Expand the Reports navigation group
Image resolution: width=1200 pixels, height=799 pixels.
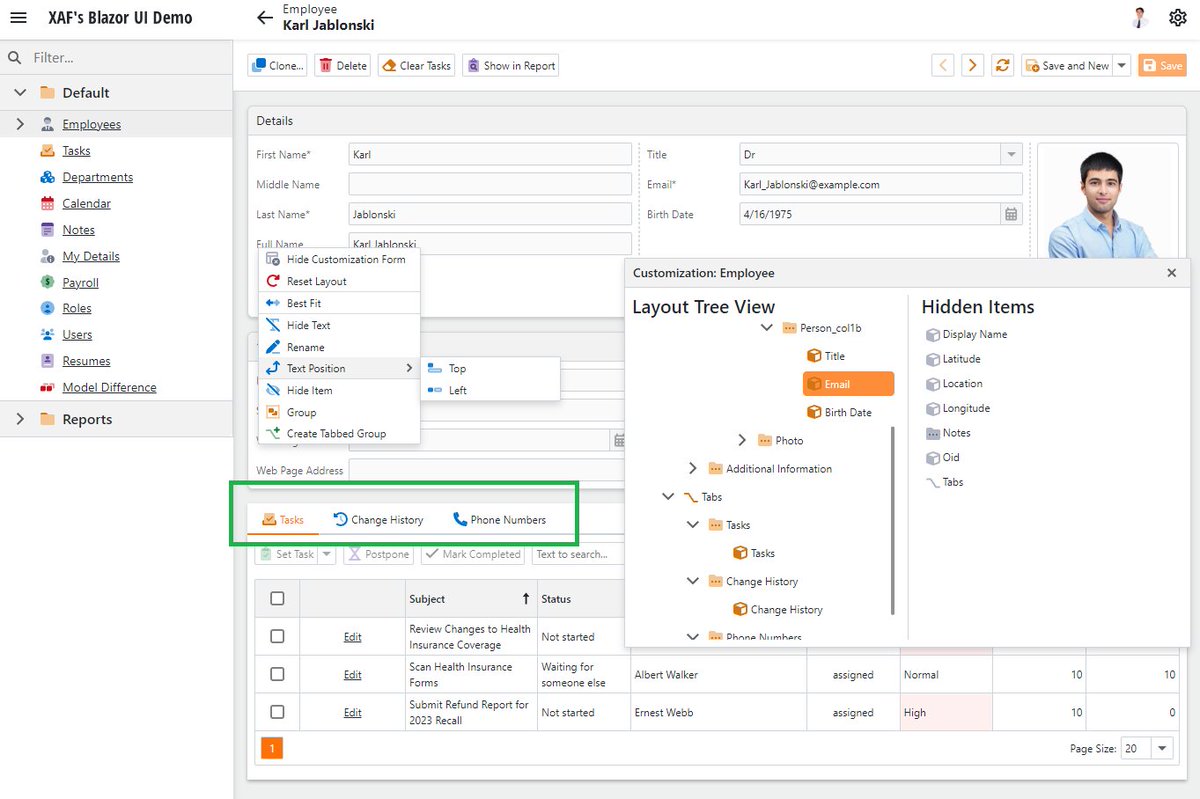(x=20, y=420)
